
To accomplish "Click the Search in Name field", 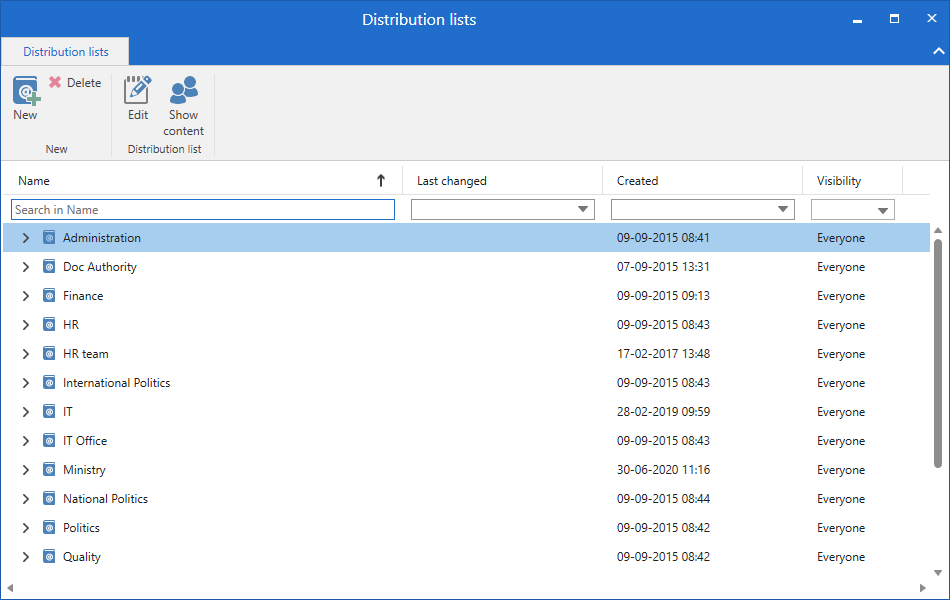I will tap(203, 210).
